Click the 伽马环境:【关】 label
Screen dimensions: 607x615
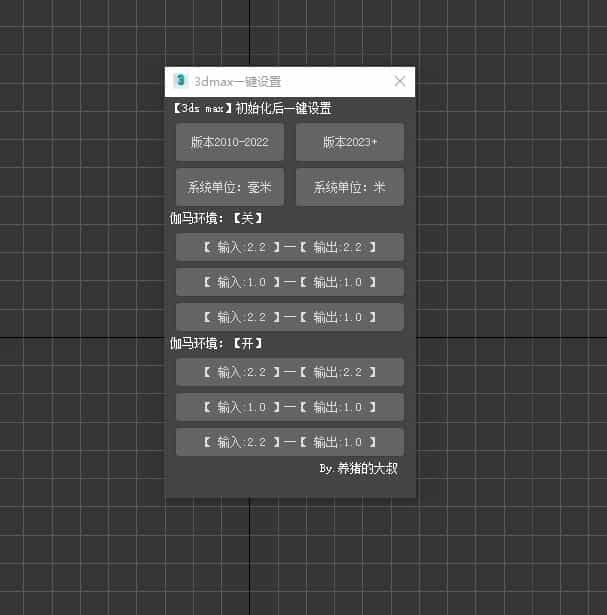pyautogui.click(x=216, y=218)
